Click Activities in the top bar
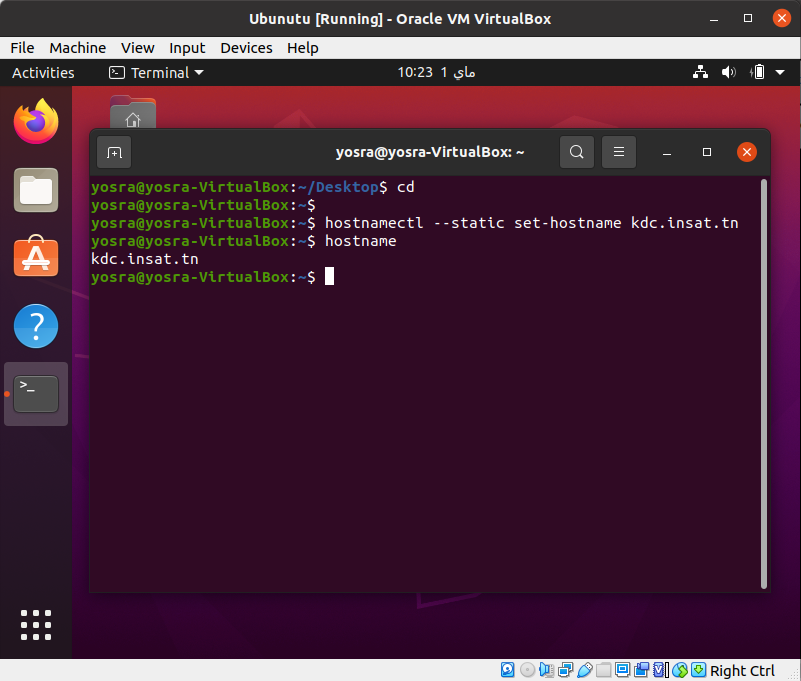Viewport: 801px width, 681px height. pos(43,73)
